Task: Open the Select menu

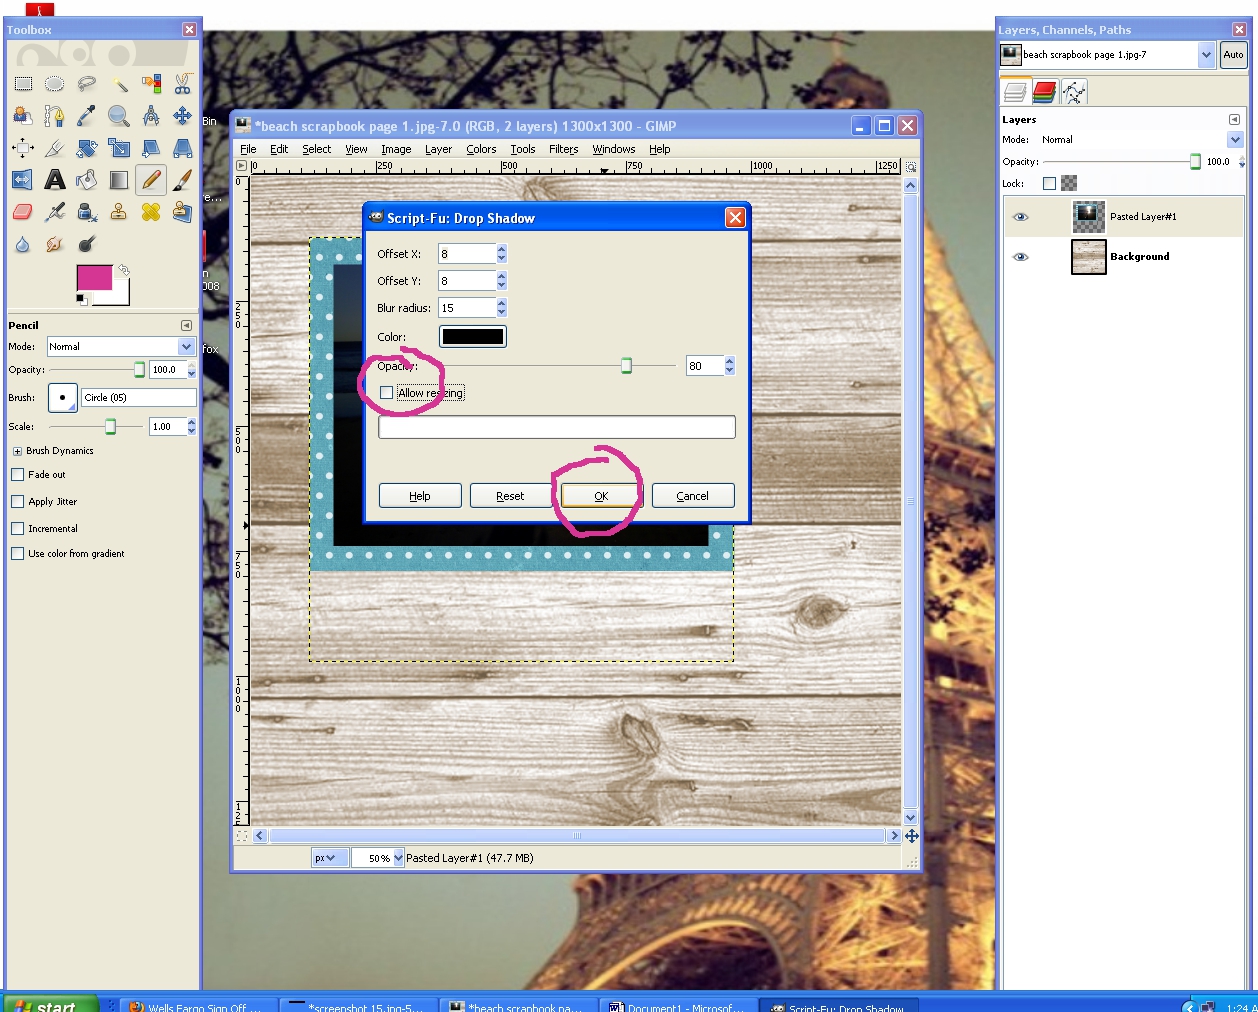Action: pyautogui.click(x=317, y=149)
